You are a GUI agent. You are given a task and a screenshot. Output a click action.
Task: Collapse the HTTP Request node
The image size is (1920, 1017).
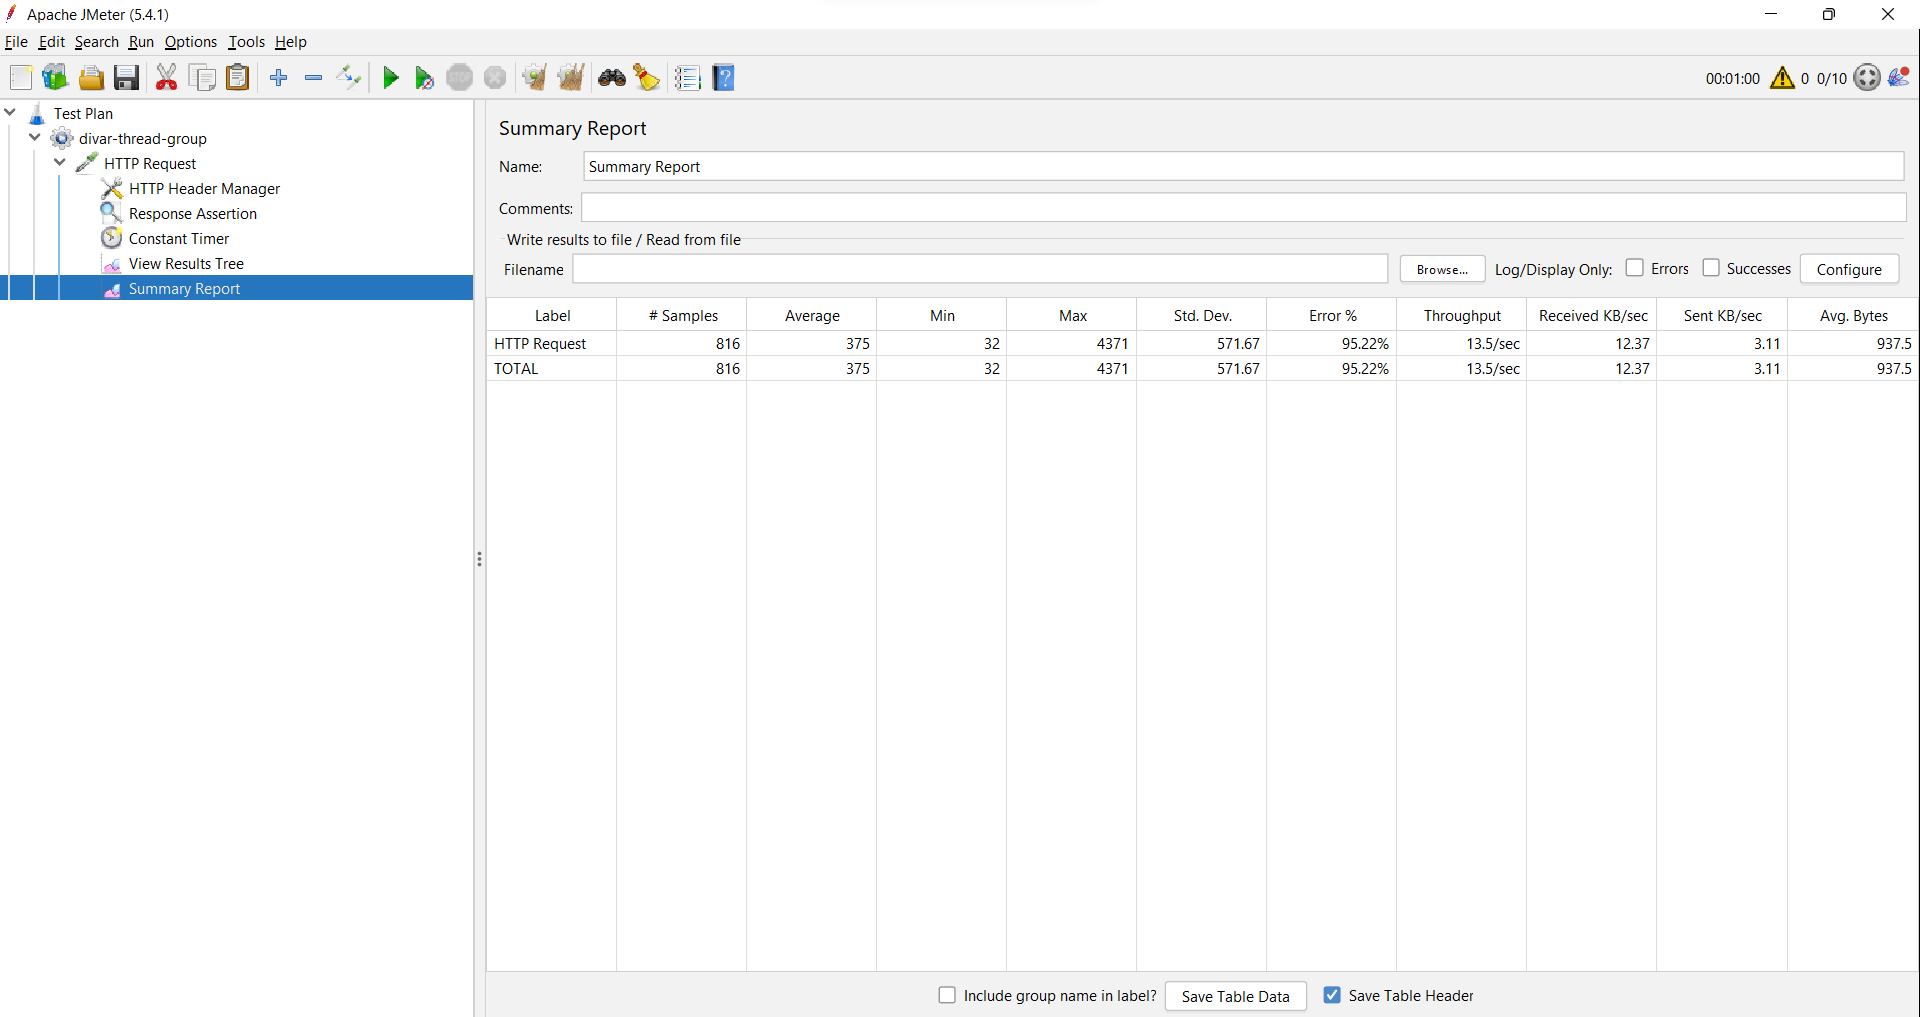coord(60,162)
